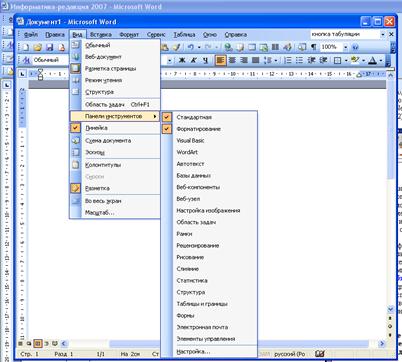This screenshot has width=402, height=362.
Task: Click the Bulleted list icon
Action: (x=299, y=60)
